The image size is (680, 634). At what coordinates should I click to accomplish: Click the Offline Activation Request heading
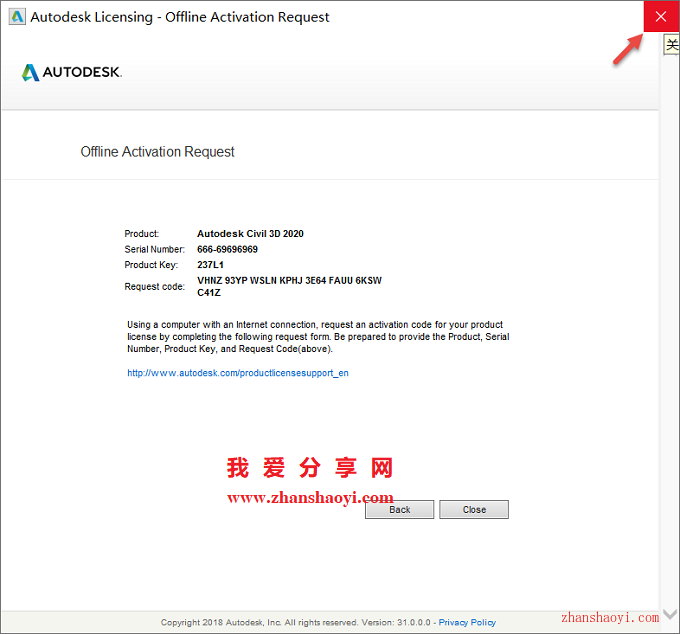(157, 152)
